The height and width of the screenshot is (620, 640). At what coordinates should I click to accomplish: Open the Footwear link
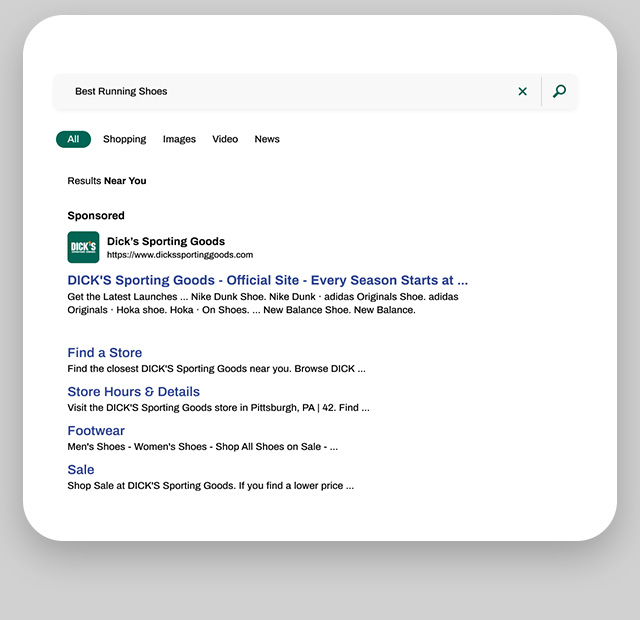tap(96, 431)
